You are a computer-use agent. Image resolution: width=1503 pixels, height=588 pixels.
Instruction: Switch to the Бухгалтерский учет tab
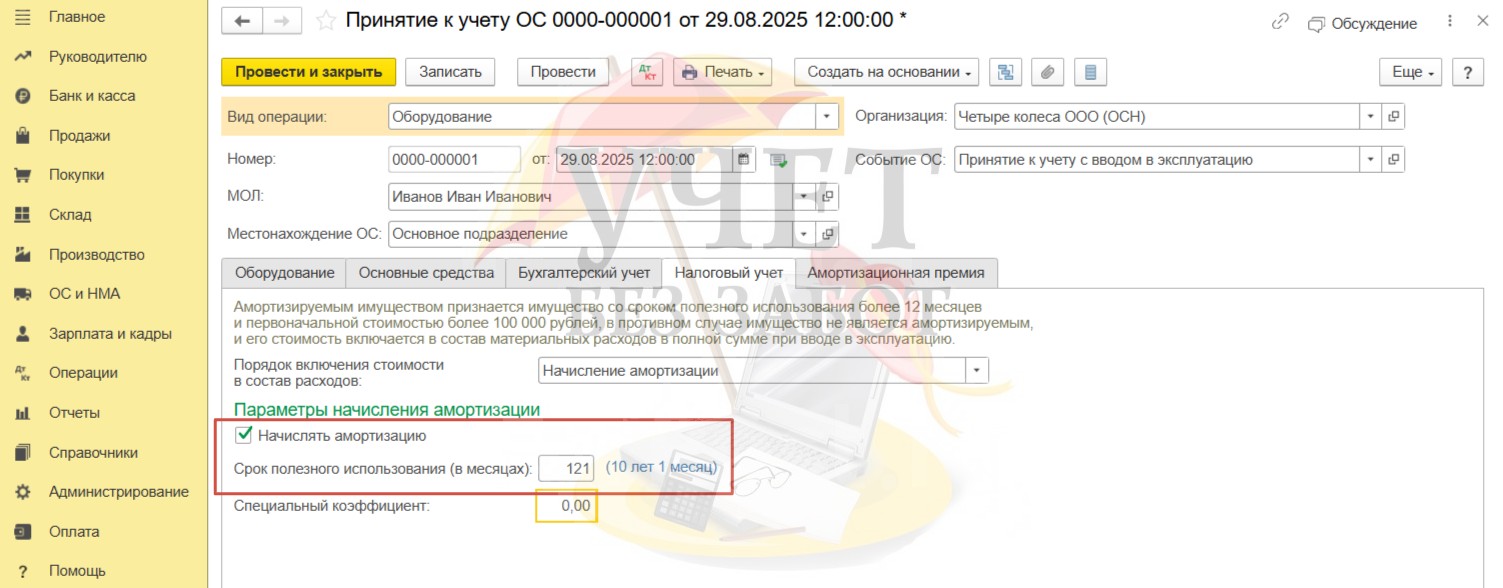tap(583, 273)
